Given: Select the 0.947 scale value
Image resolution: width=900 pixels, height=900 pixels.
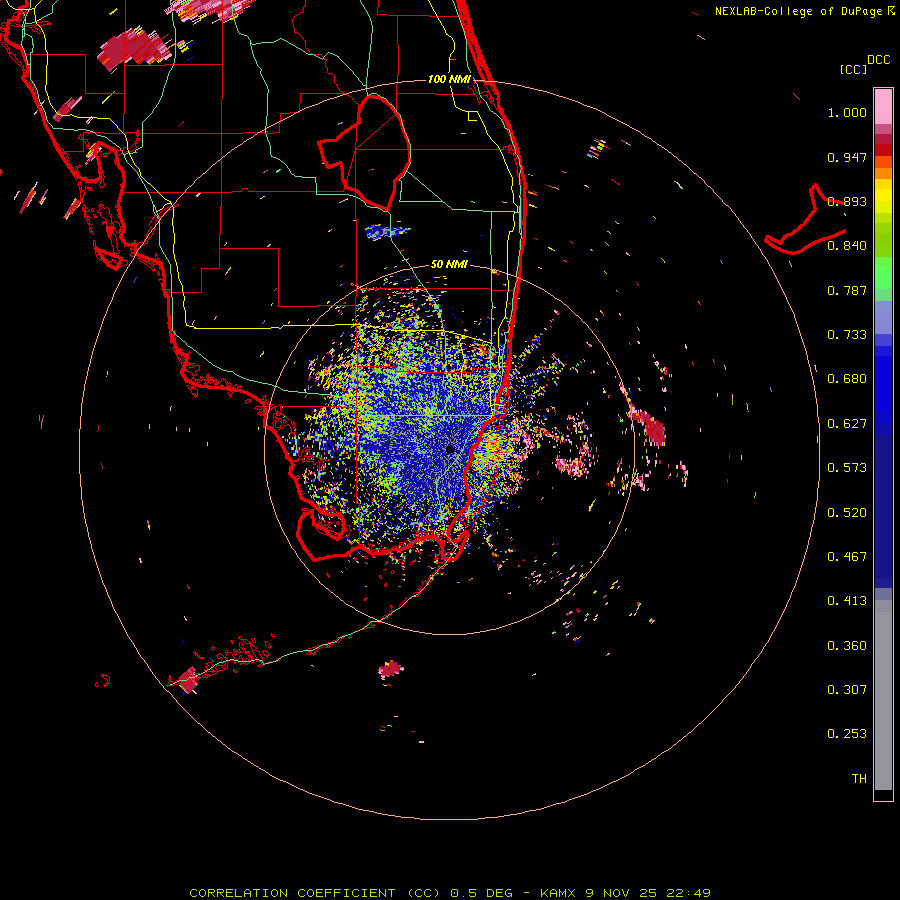Looking at the screenshot, I should tap(847, 157).
